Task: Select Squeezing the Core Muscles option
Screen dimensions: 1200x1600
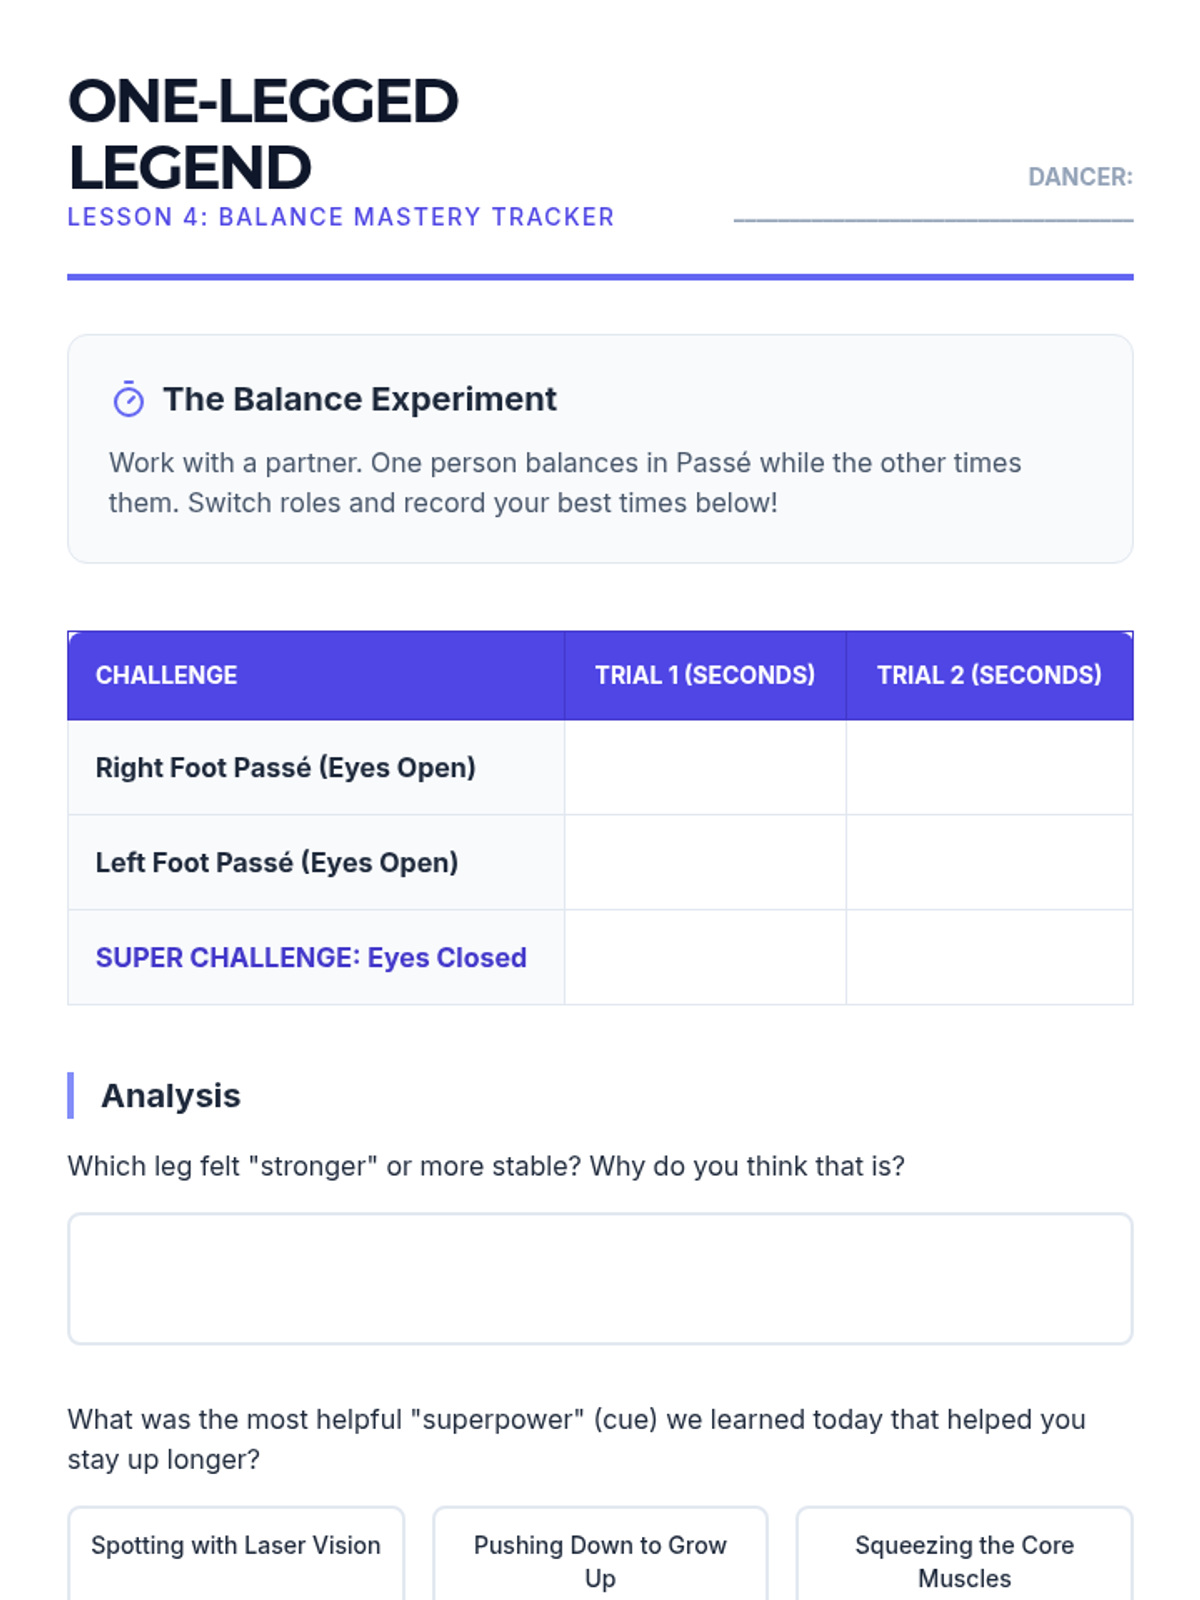Action: (964, 1560)
